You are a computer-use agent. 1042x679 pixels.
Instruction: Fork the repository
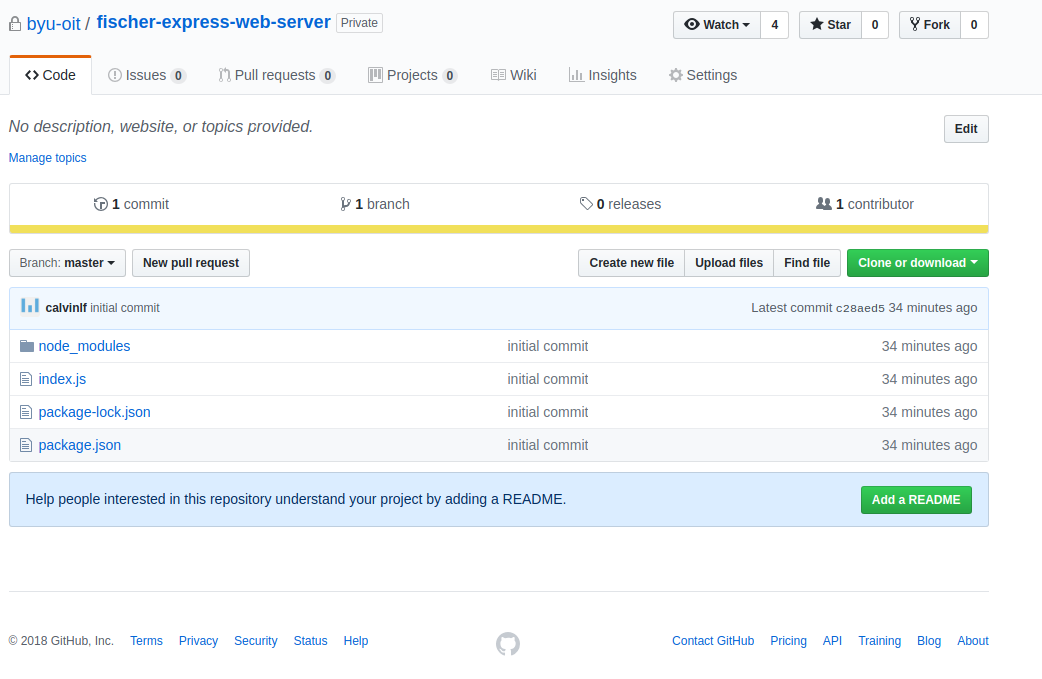[x=930, y=25]
